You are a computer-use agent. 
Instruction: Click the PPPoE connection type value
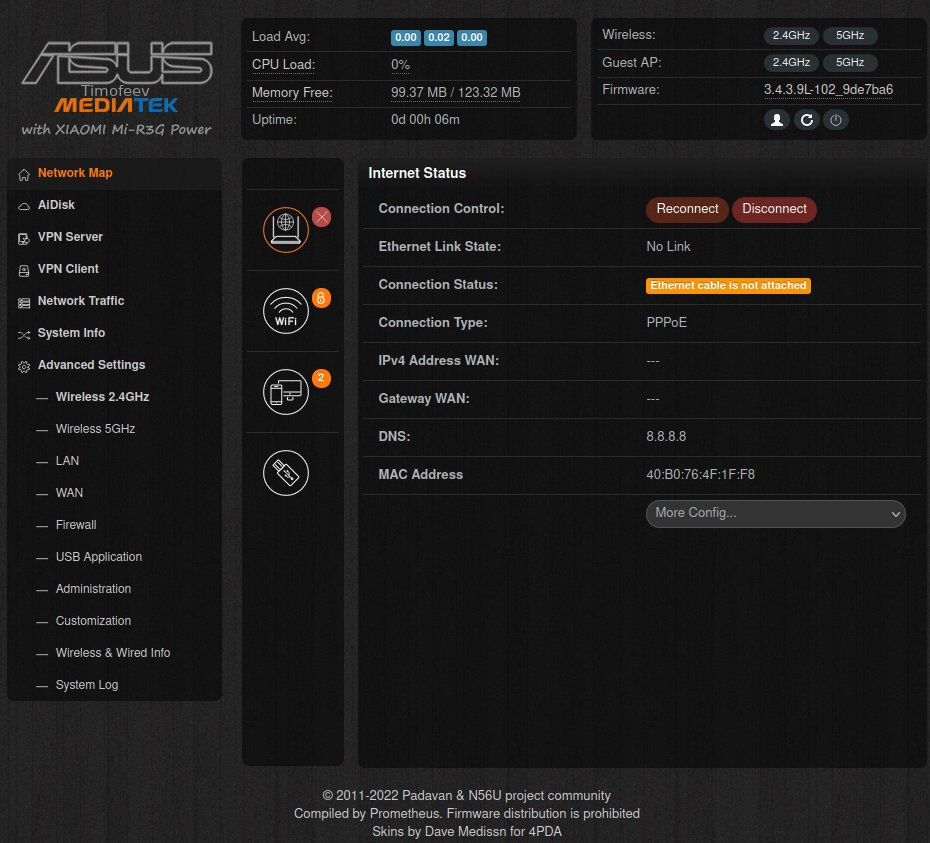(667, 323)
